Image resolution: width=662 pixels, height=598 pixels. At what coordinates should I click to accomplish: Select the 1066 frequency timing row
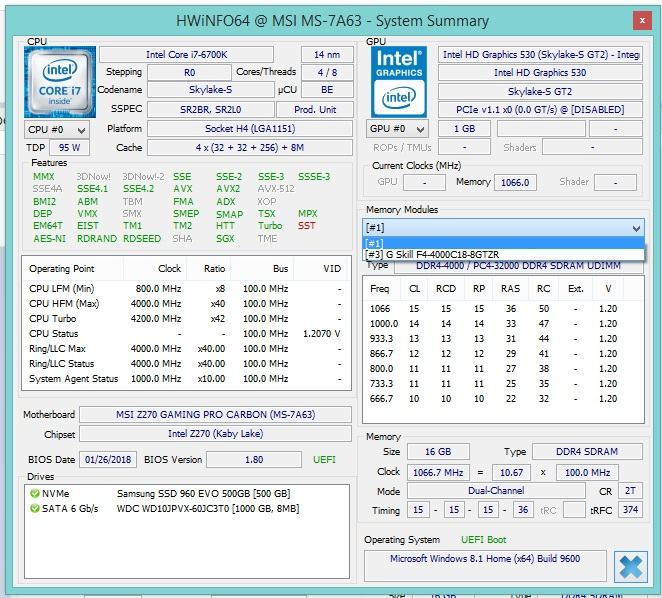pos(502,309)
